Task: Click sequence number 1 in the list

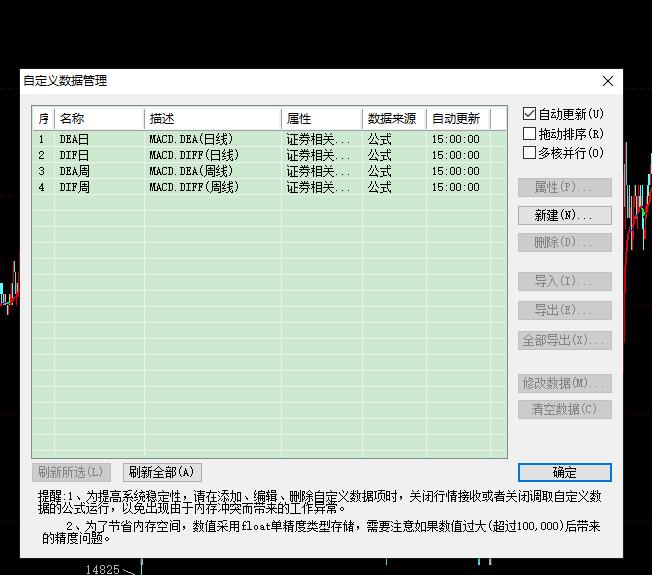Action: click(x=41, y=139)
